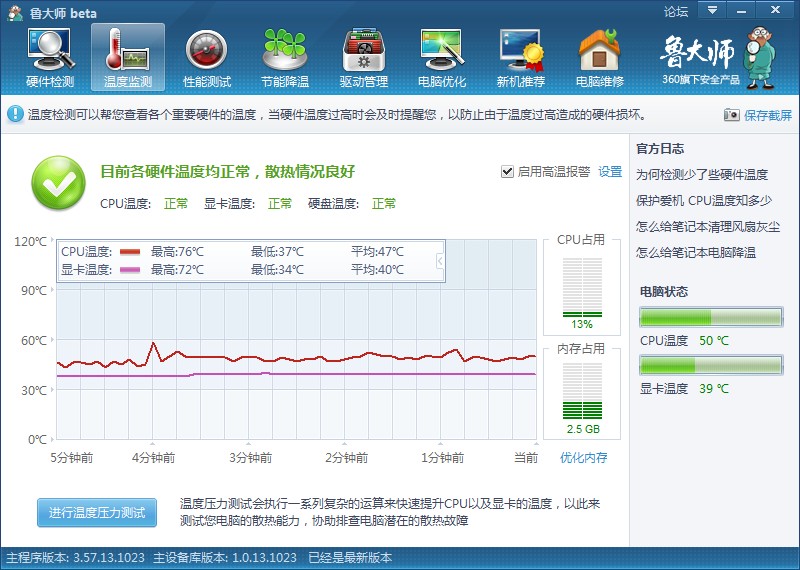
Task: Start 进行温度压力测试 stress test
Action: 97,512
